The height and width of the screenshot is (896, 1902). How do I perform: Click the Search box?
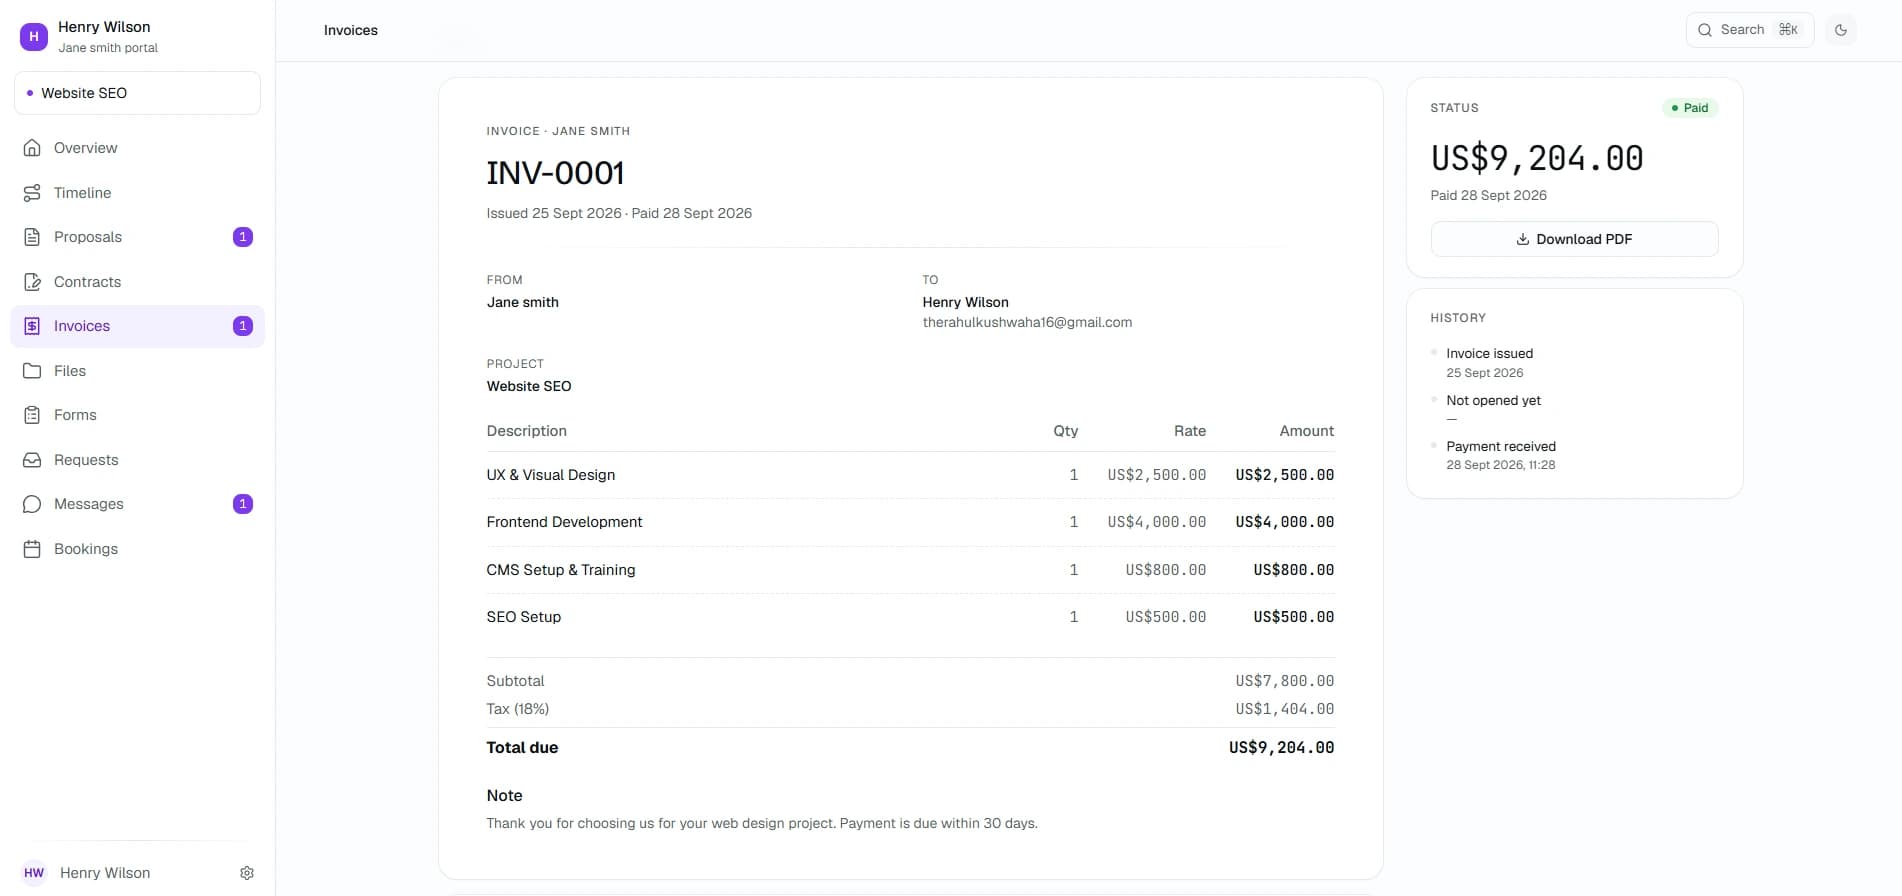[x=1749, y=30]
